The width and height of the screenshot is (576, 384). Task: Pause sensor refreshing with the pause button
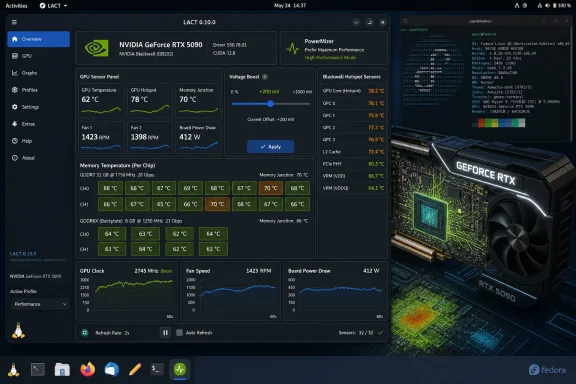coord(165,333)
